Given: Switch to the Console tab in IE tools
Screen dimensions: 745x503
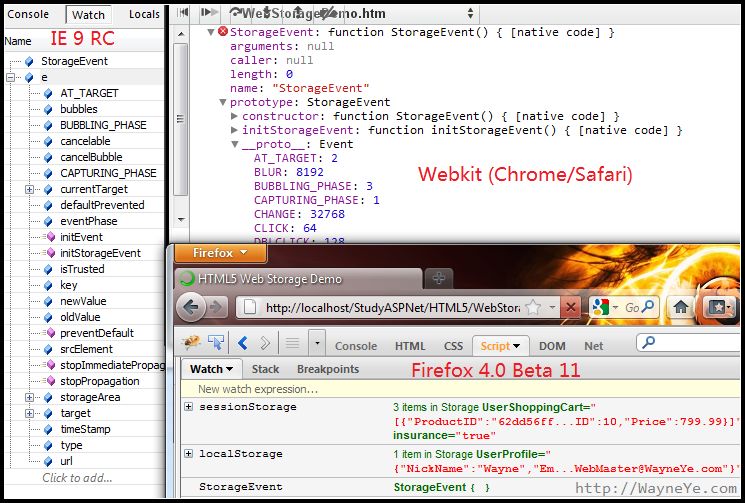Looking at the screenshot, I should tap(28, 14).
